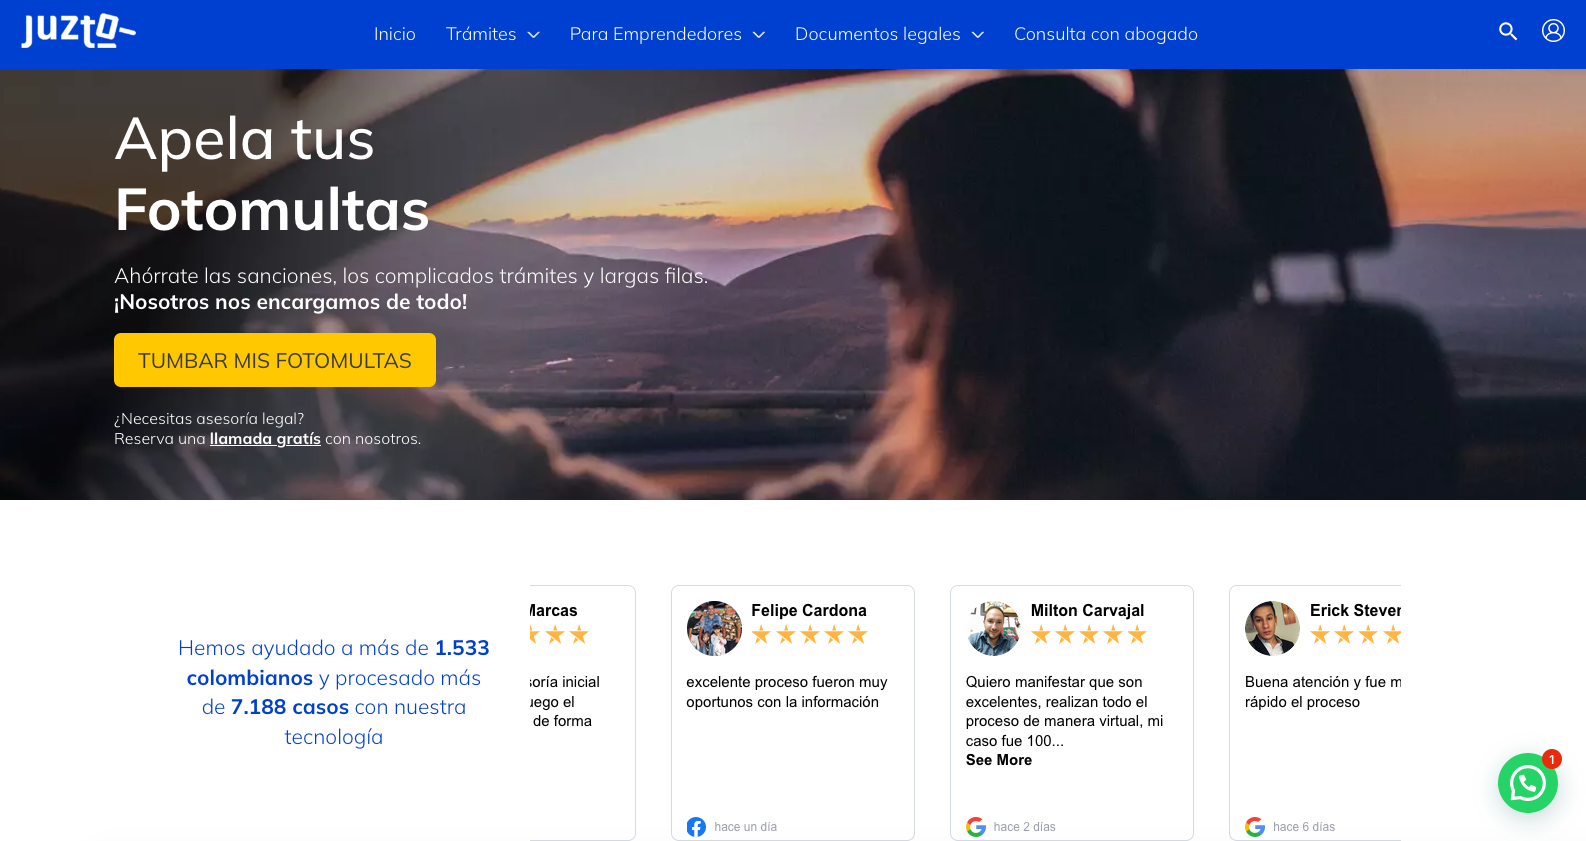Expand the Para Emprendedores dropdown
This screenshot has width=1586, height=841.
[666, 34]
